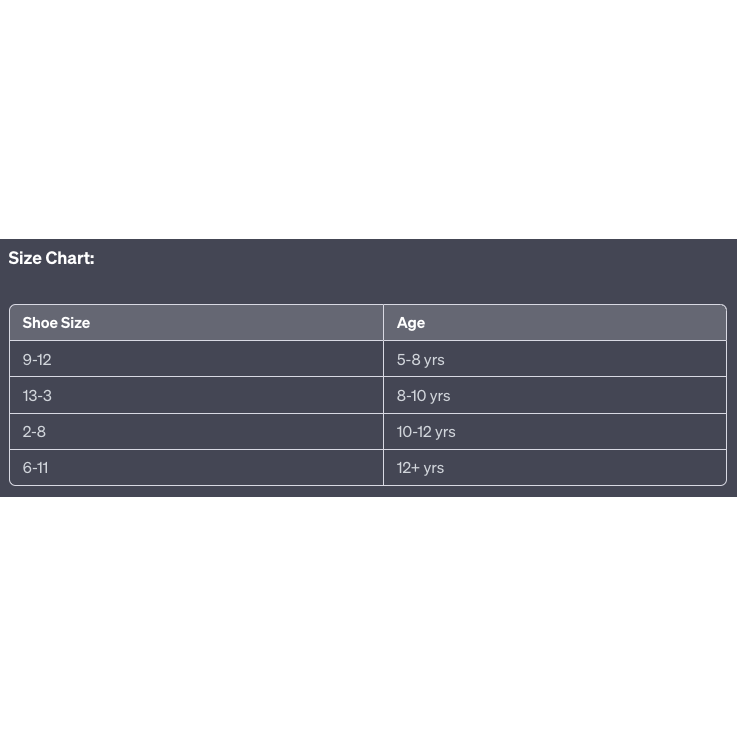Click the "5-8 yrs" age cell
This screenshot has width=737, height=737.
pyautogui.click(x=420, y=359)
